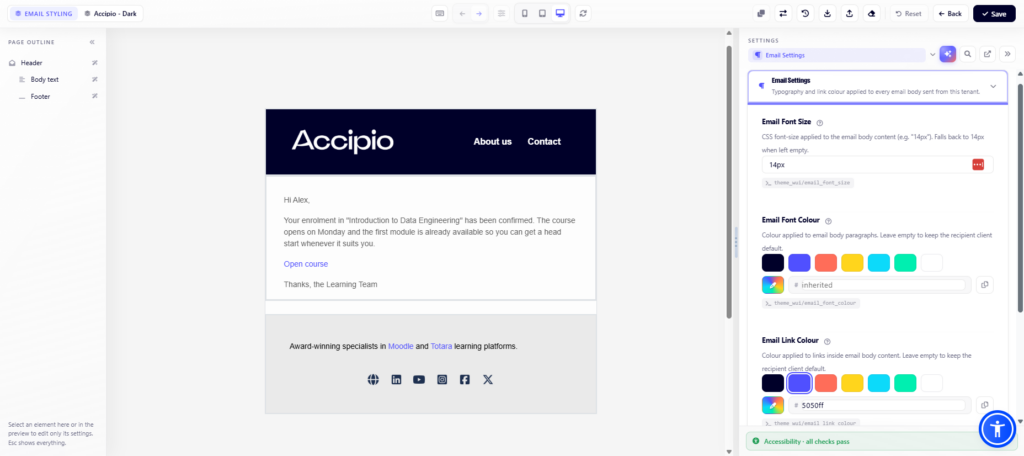The image size is (1024, 456).
Task: Click red dots icon in font size field
Action: coord(978,165)
